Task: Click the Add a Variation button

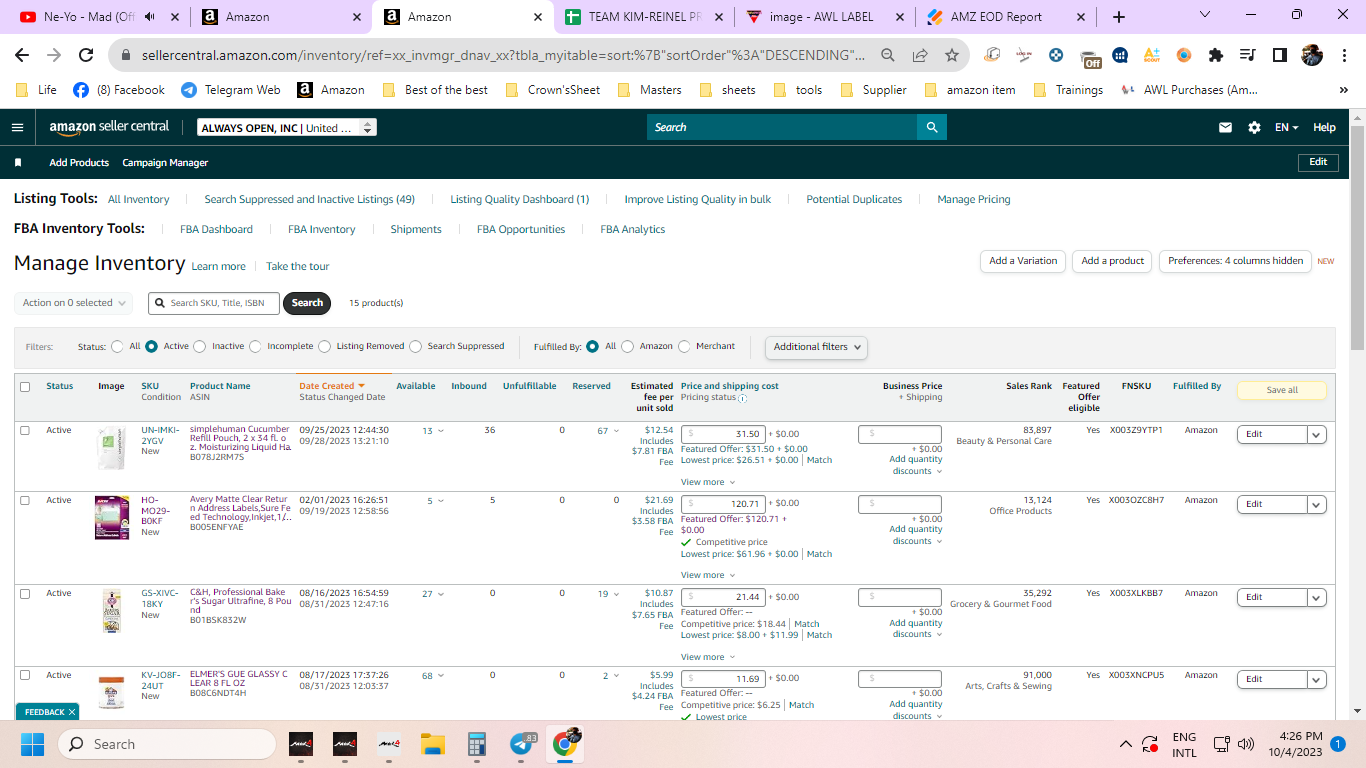Action: click(1023, 261)
